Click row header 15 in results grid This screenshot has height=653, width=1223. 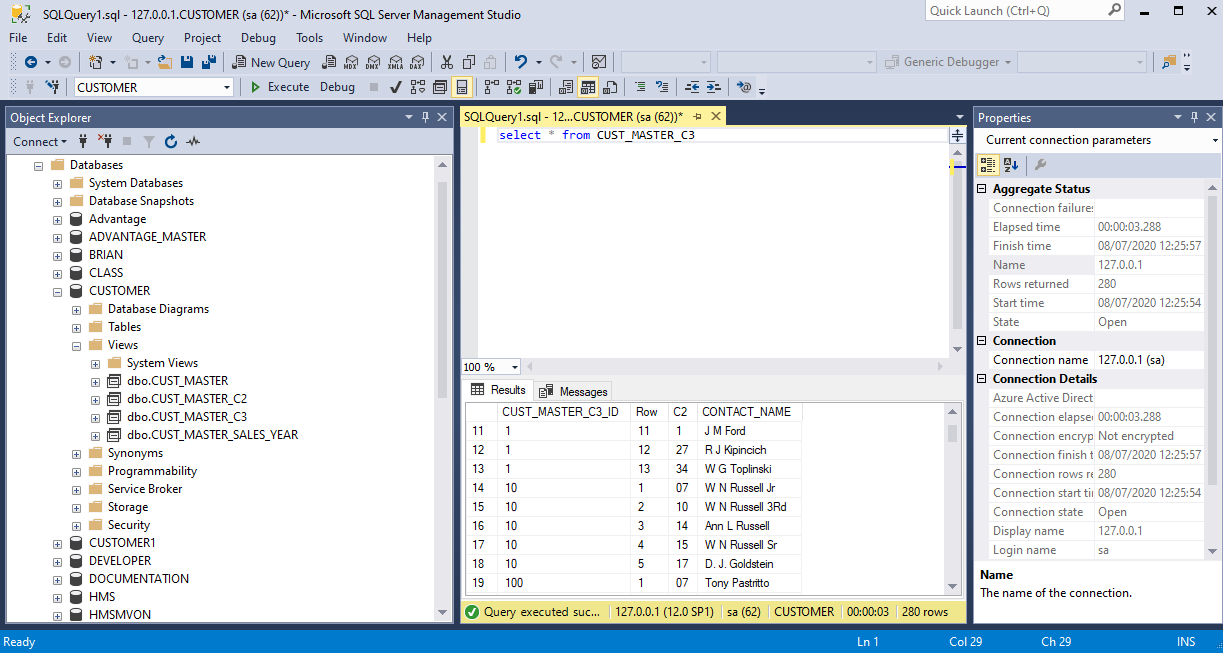(482, 507)
